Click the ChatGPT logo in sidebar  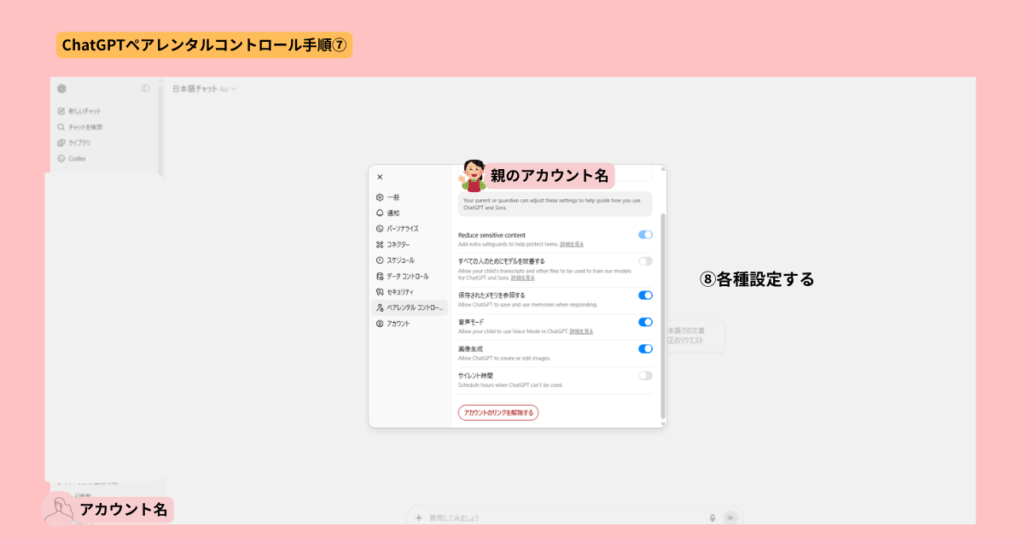click(62, 89)
